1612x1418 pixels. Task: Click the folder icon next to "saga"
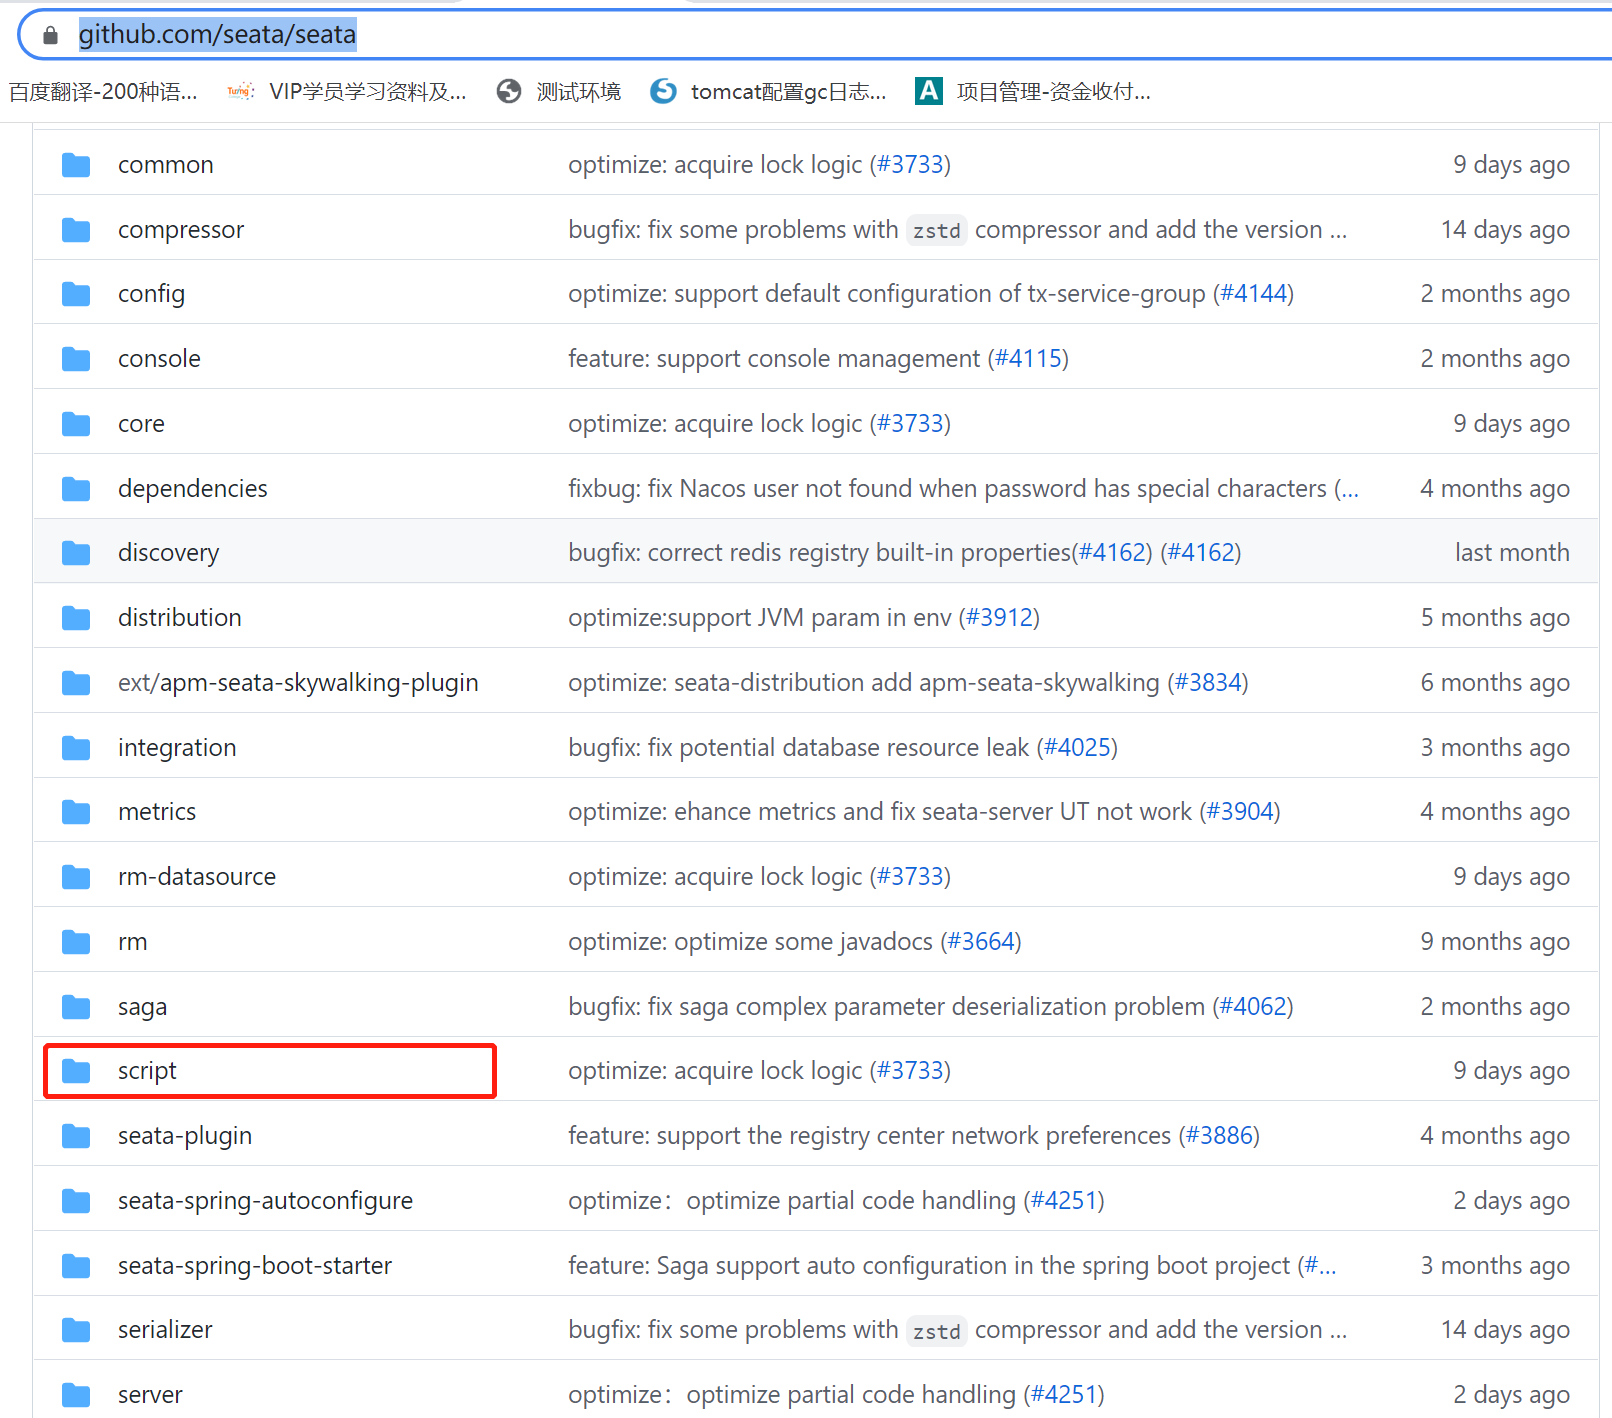tap(75, 1006)
